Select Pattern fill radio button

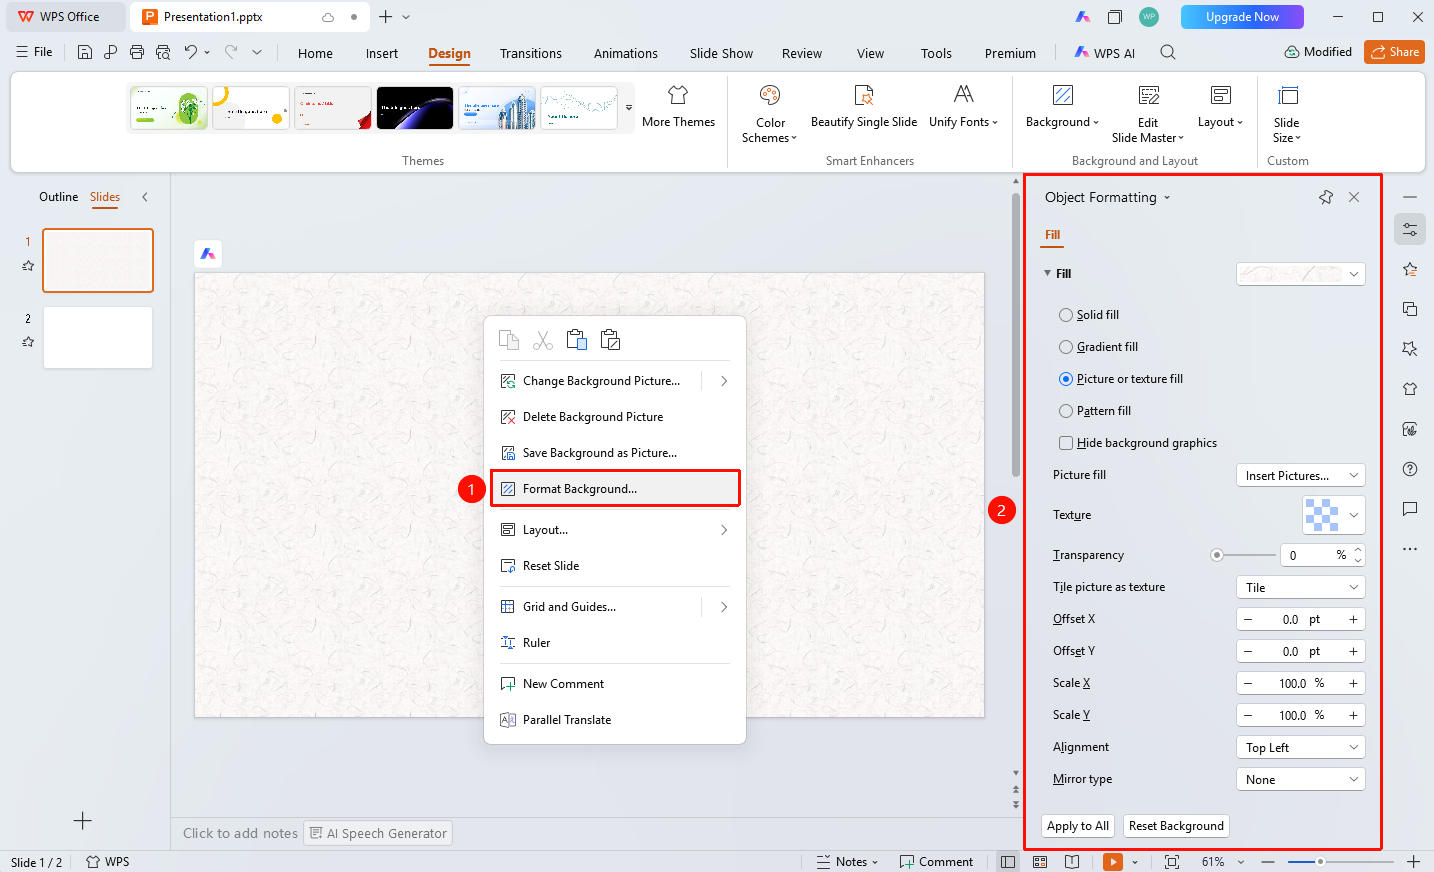1066,411
